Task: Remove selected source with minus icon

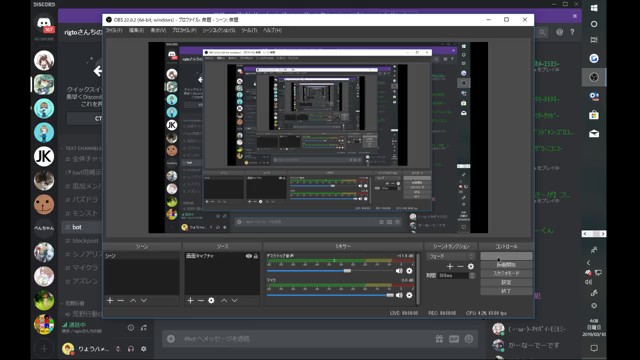Action: tap(201, 300)
